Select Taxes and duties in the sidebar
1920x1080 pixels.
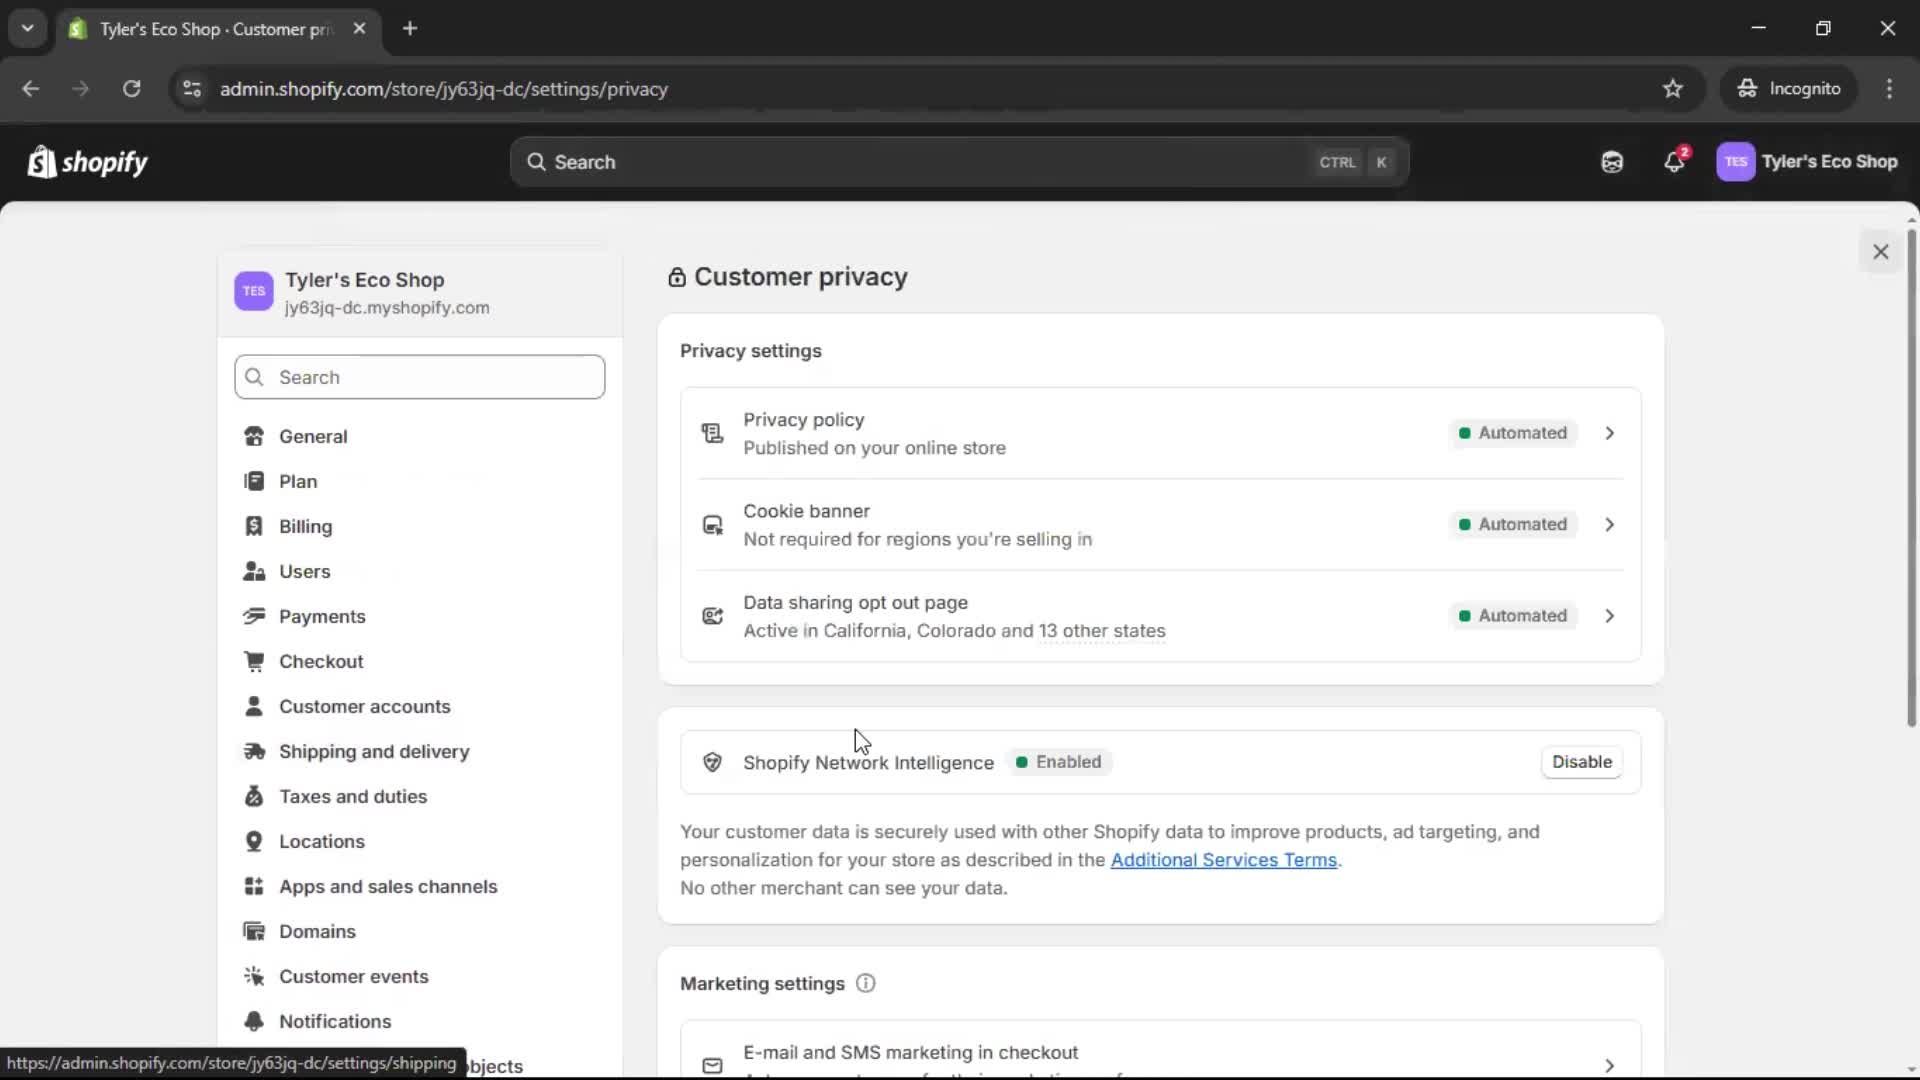pyautogui.click(x=354, y=796)
